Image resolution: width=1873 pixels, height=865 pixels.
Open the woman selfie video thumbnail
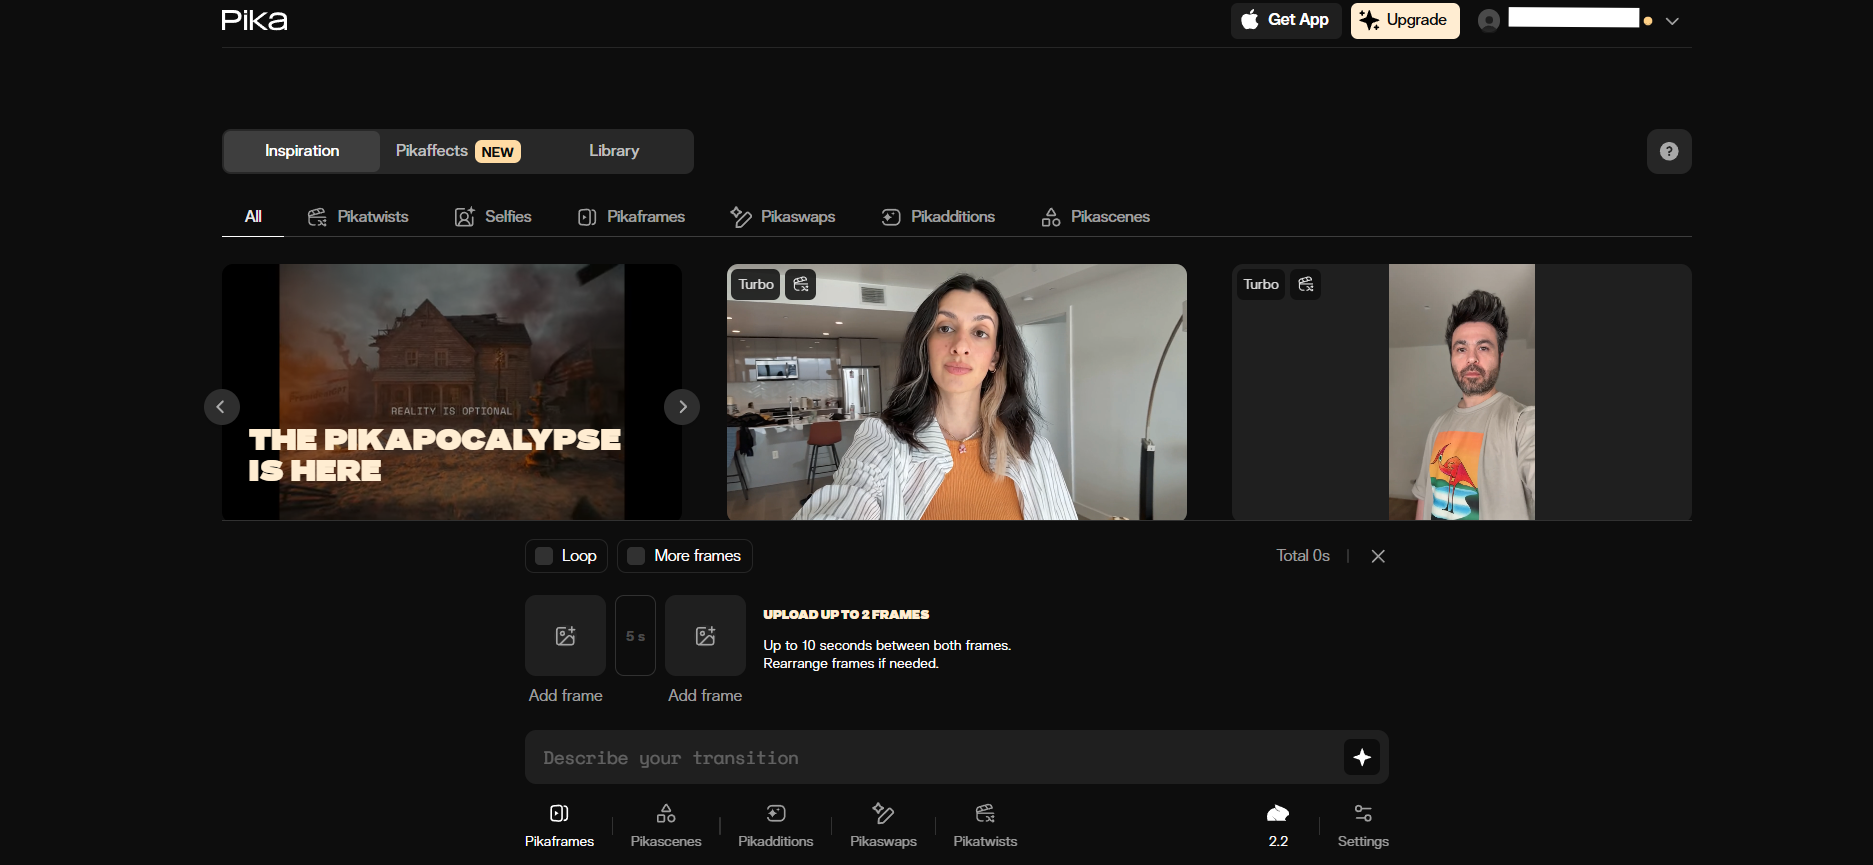point(957,392)
